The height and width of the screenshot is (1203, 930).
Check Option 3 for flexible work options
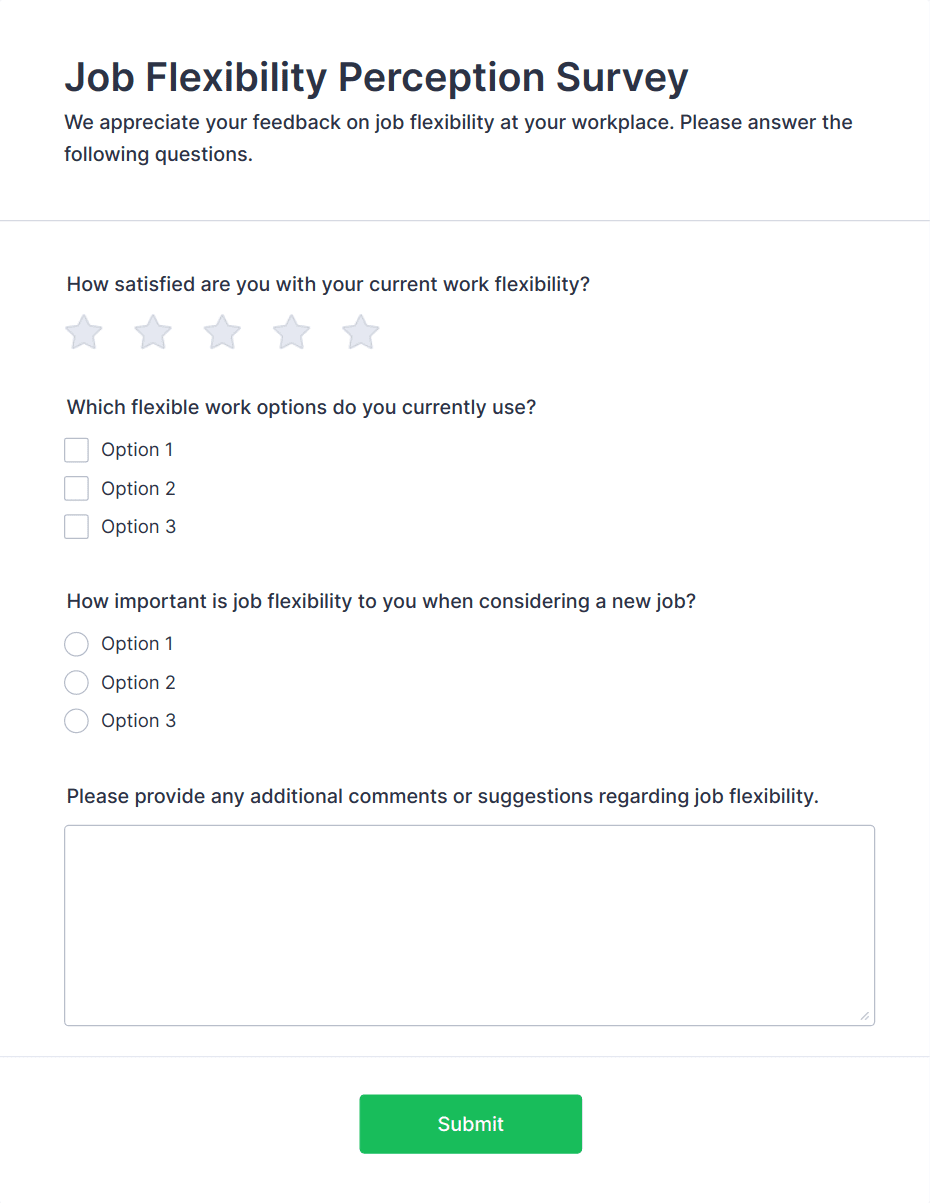coord(76,526)
